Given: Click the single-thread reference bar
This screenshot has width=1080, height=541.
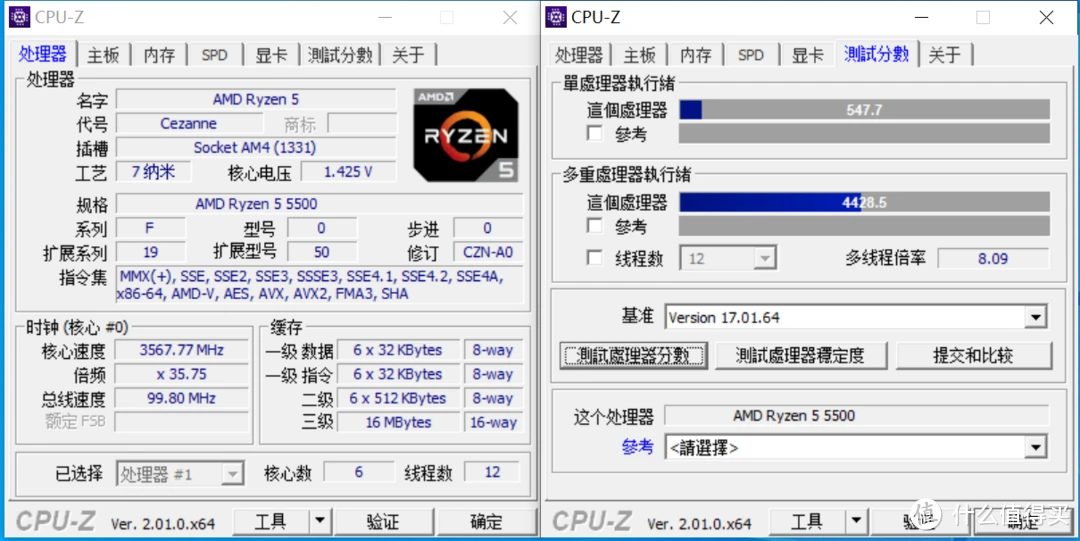Looking at the screenshot, I should (864, 133).
